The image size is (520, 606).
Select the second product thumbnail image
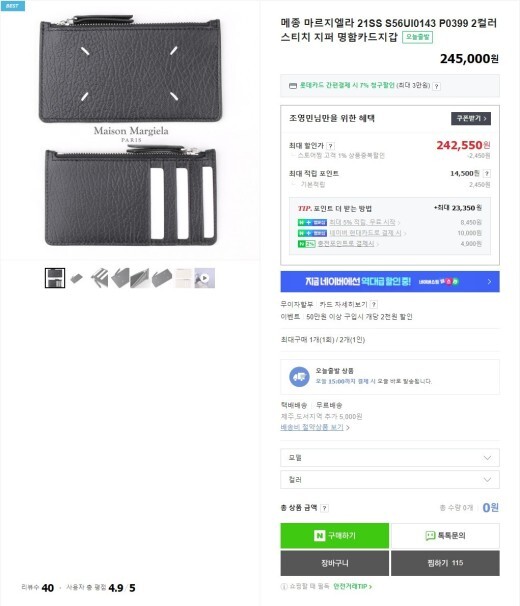click(77, 278)
